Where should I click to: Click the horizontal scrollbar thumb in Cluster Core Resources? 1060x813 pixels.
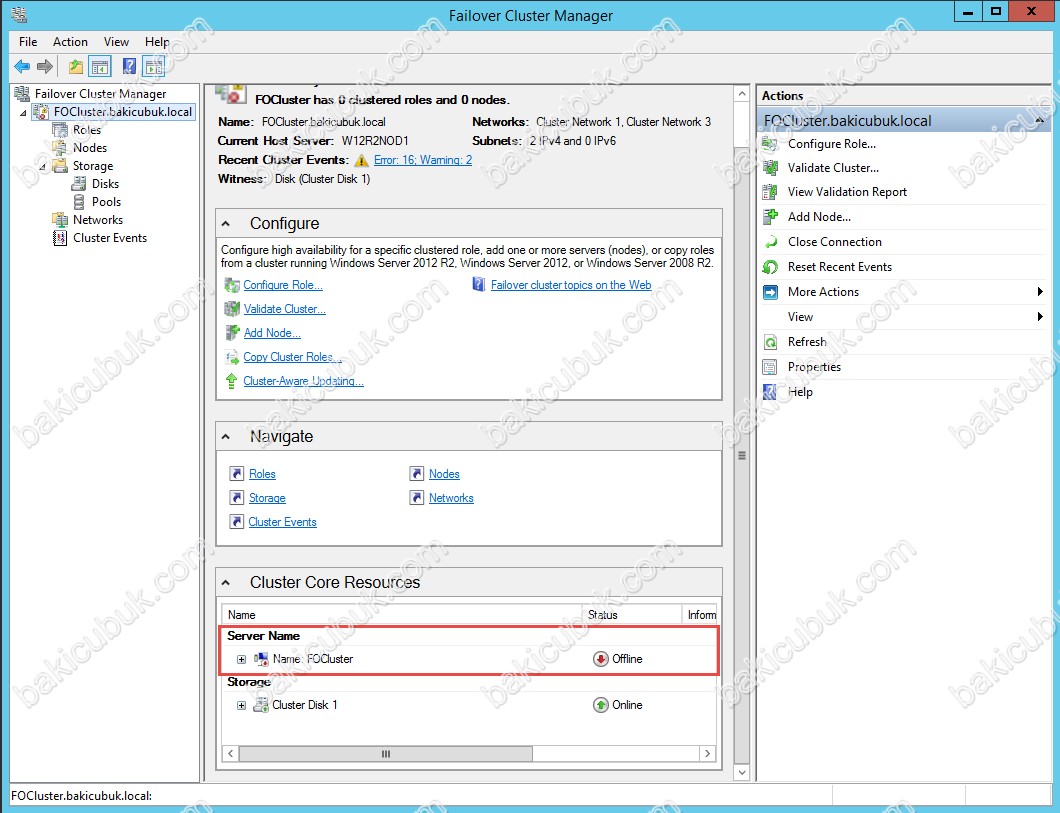click(x=385, y=754)
